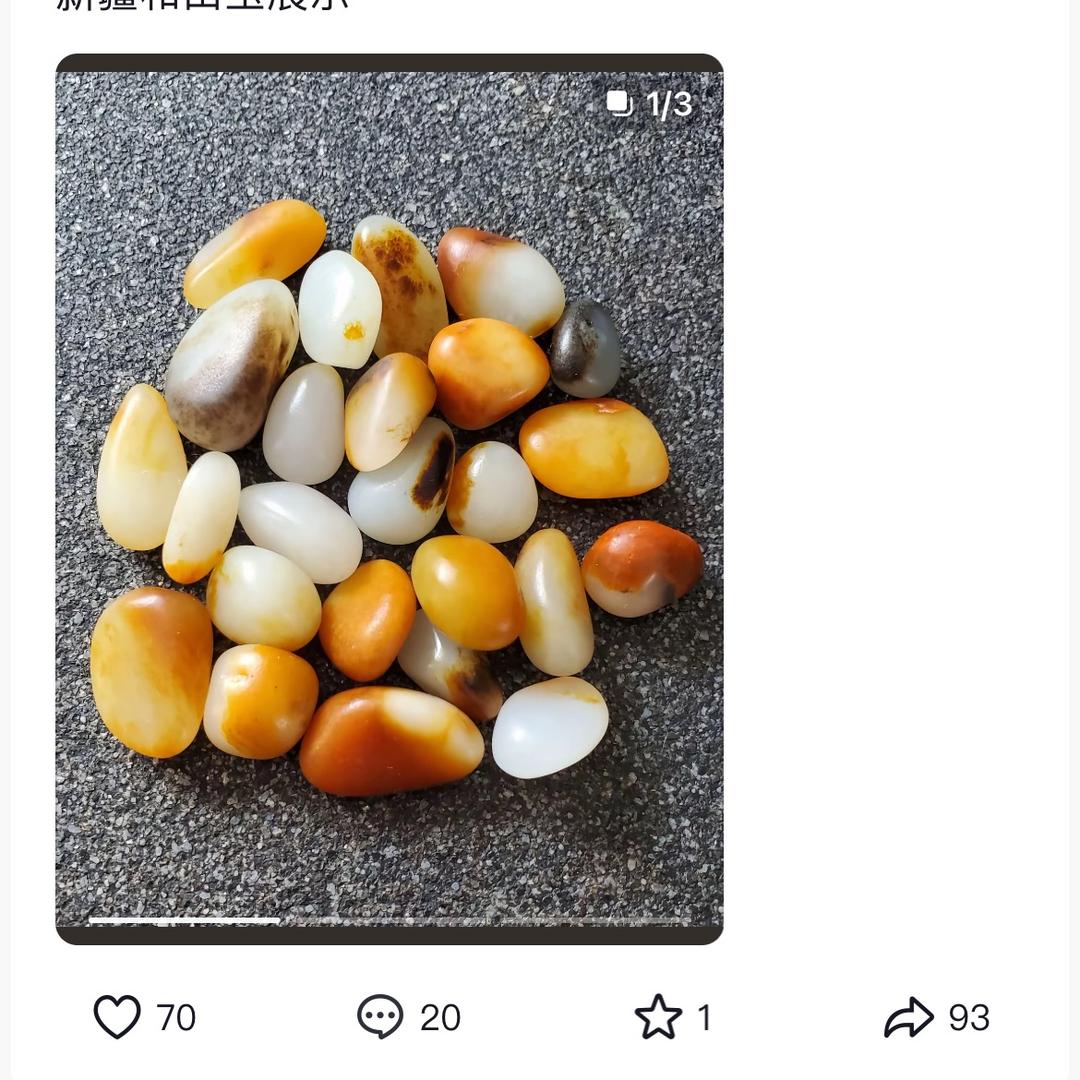This screenshot has width=1080, height=1080.
Task: Click the stacked multi-image icon on the photo
Action: [619, 103]
